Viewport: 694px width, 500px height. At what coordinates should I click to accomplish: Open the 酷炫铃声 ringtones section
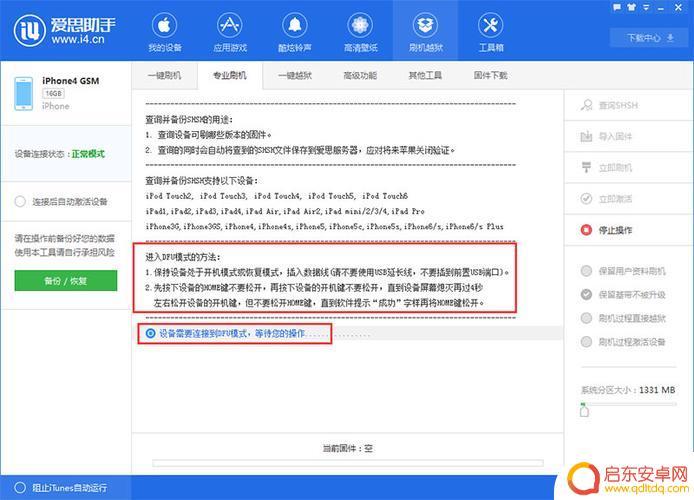(295, 31)
